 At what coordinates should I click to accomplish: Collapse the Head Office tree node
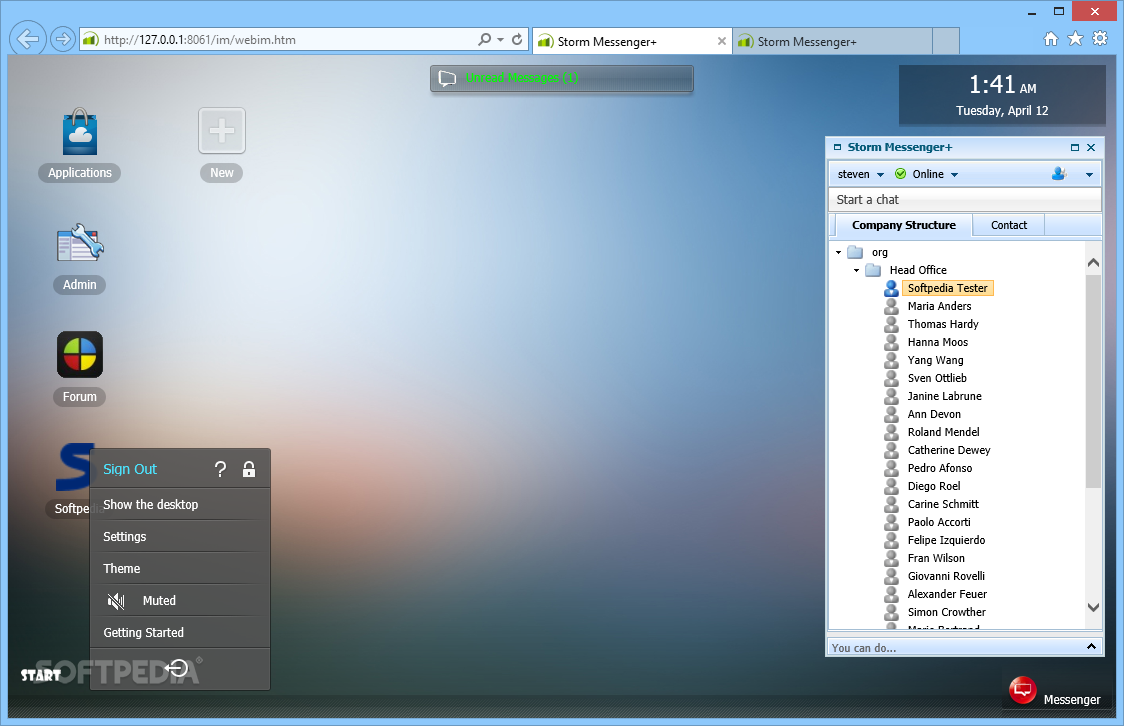pos(856,270)
